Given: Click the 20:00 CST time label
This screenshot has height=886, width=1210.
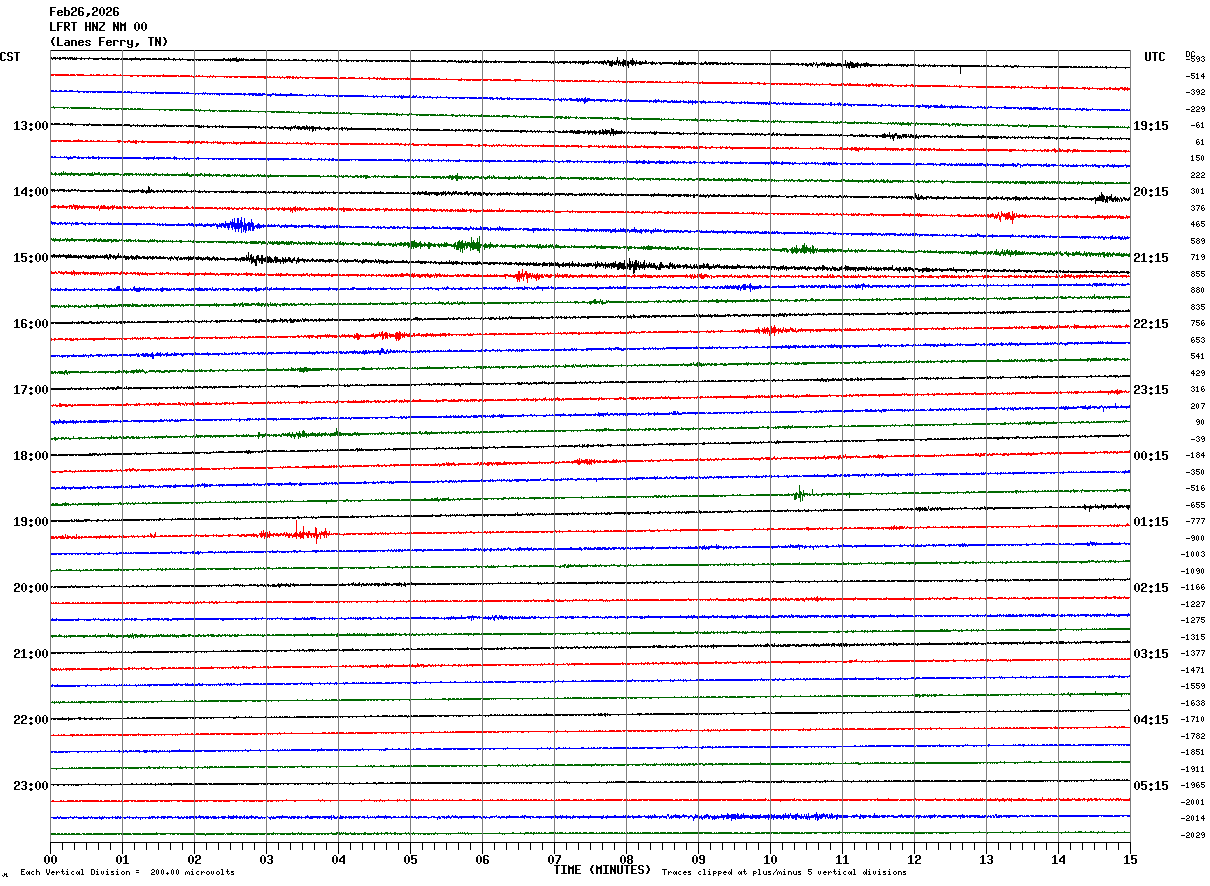Looking at the screenshot, I should click(x=31, y=588).
